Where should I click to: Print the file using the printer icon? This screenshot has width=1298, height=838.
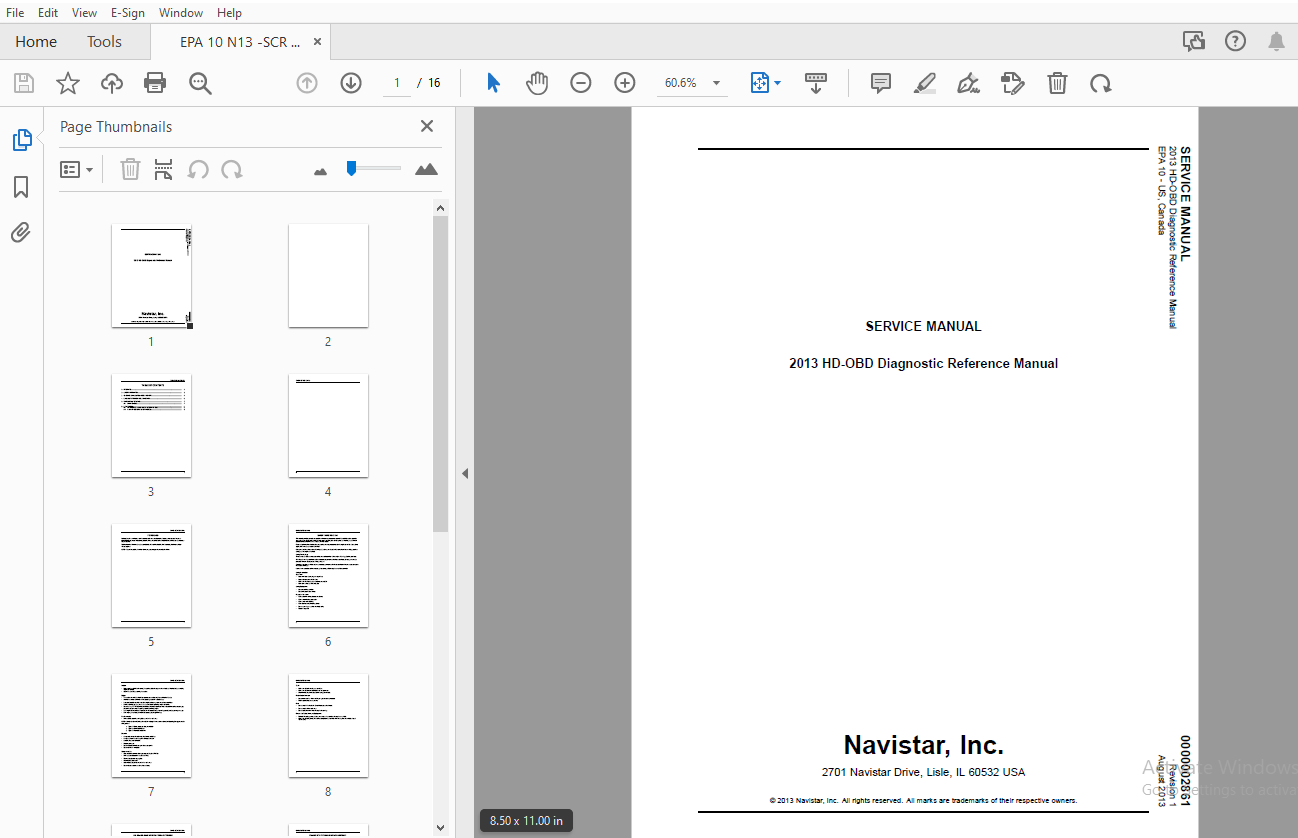point(156,83)
